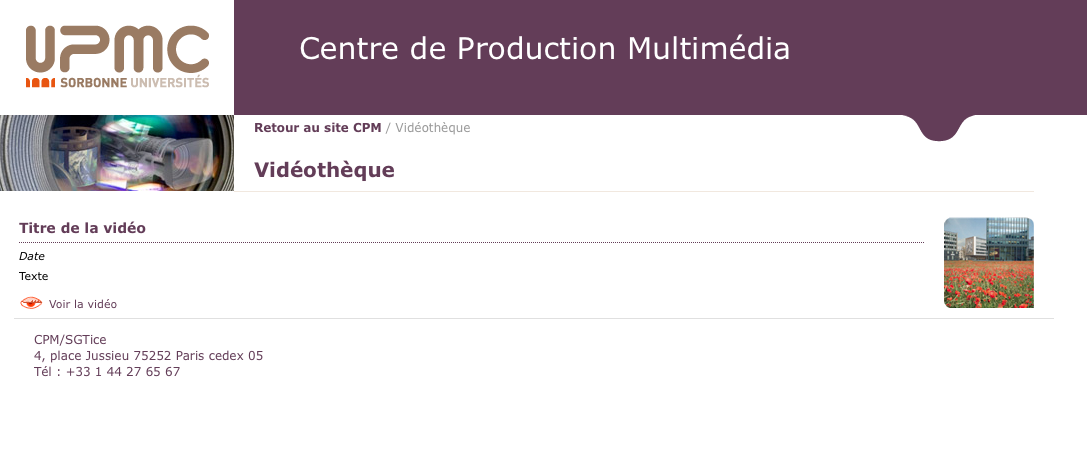Select the Vidéothèque breadcrumb item
This screenshot has height=460, width=1087.
(433, 127)
